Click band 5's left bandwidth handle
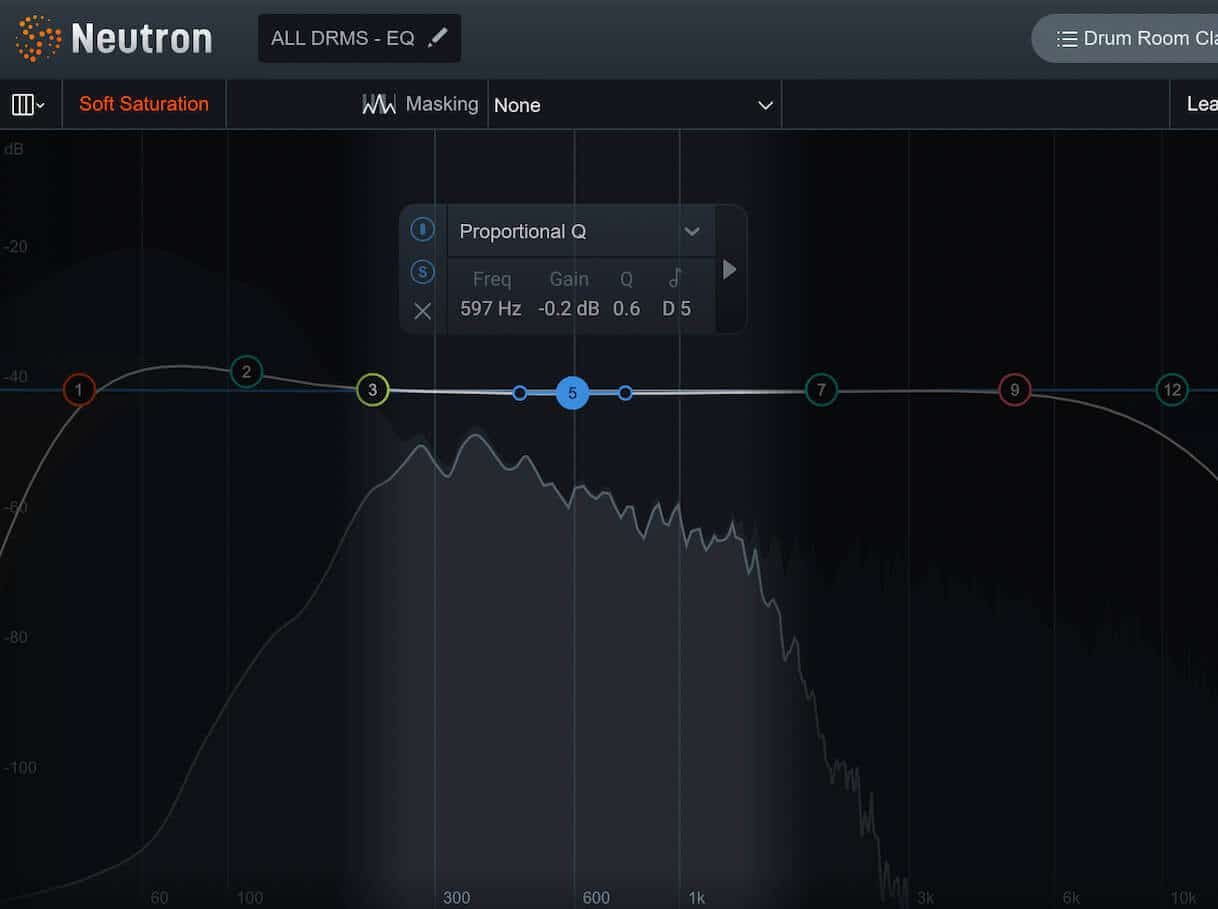1218x909 pixels. coord(520,393)
